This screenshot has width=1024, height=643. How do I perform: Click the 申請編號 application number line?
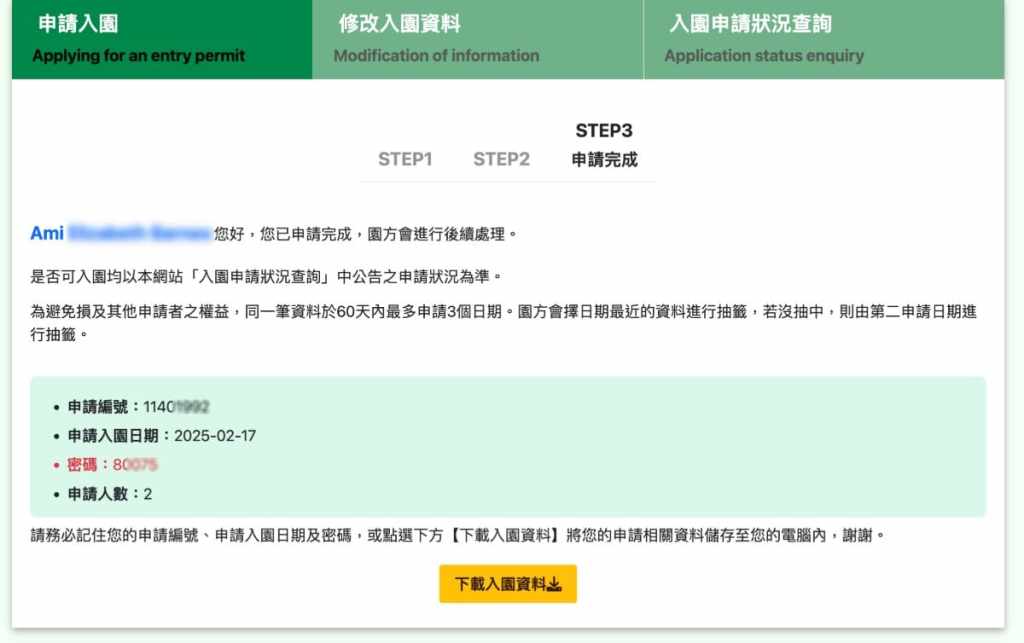click(x=138, y=407)
